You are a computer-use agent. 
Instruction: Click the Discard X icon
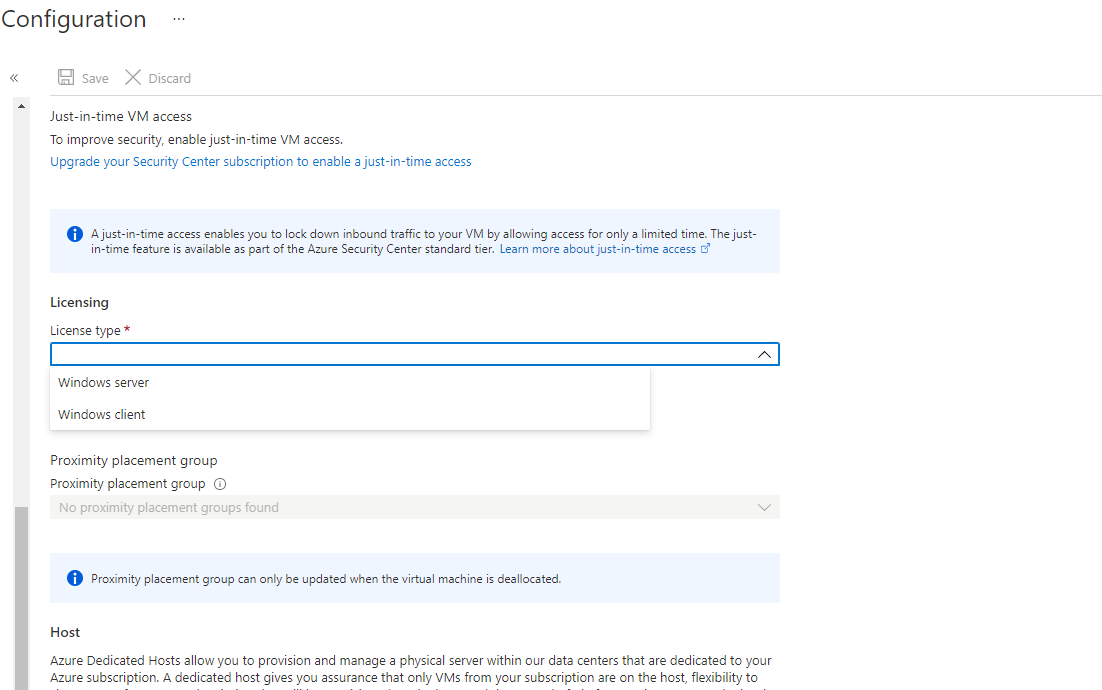point(133,77)
